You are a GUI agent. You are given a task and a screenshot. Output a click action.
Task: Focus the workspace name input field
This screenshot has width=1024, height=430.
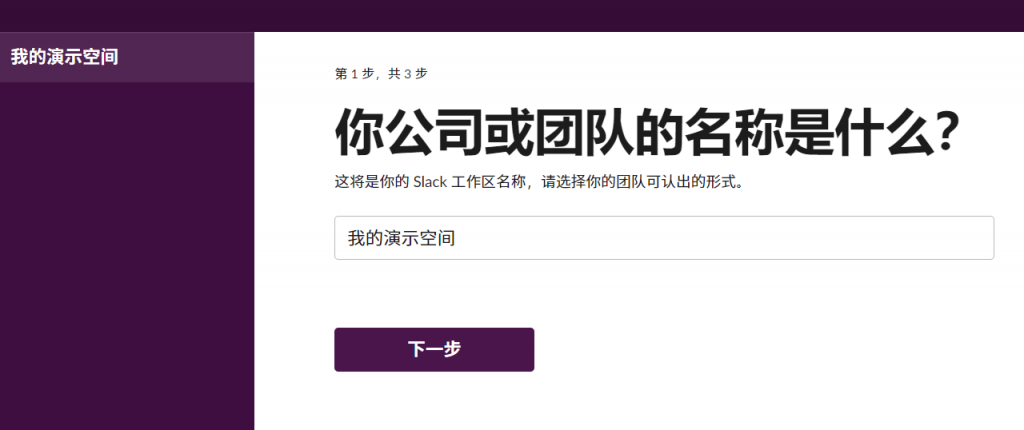coord(664,238)
